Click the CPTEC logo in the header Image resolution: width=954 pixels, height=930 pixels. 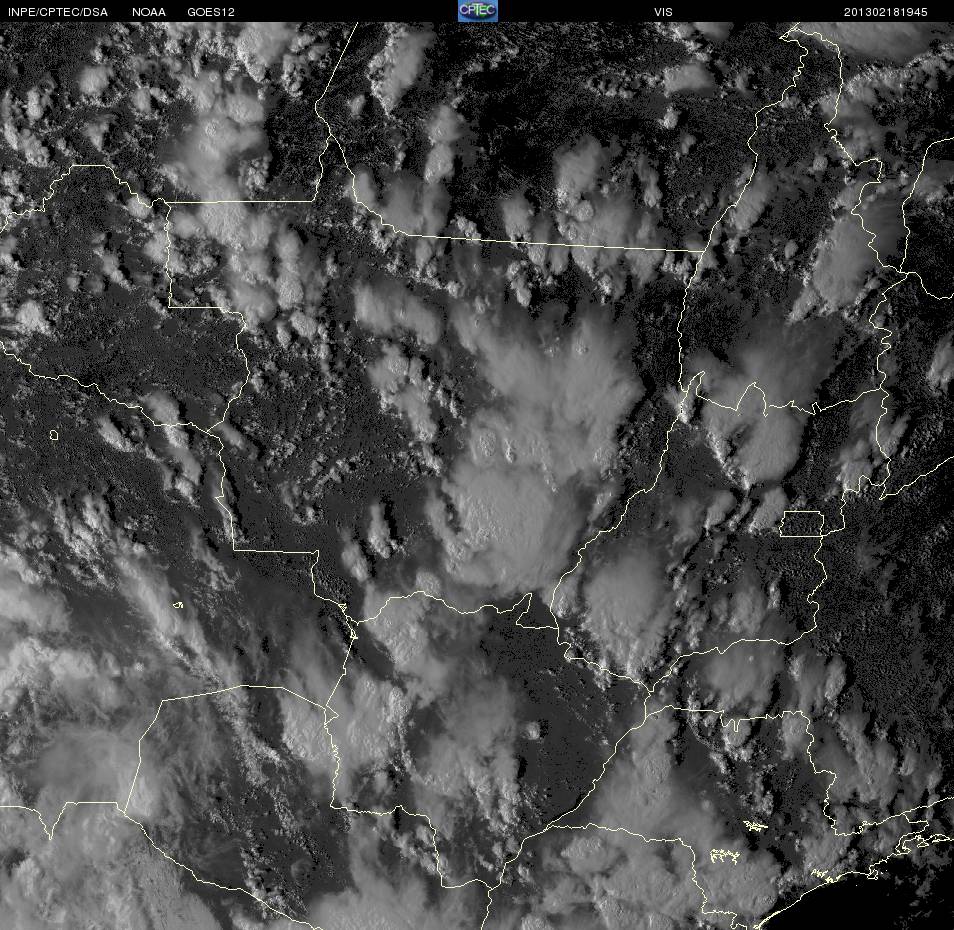(x=478, y=10)
